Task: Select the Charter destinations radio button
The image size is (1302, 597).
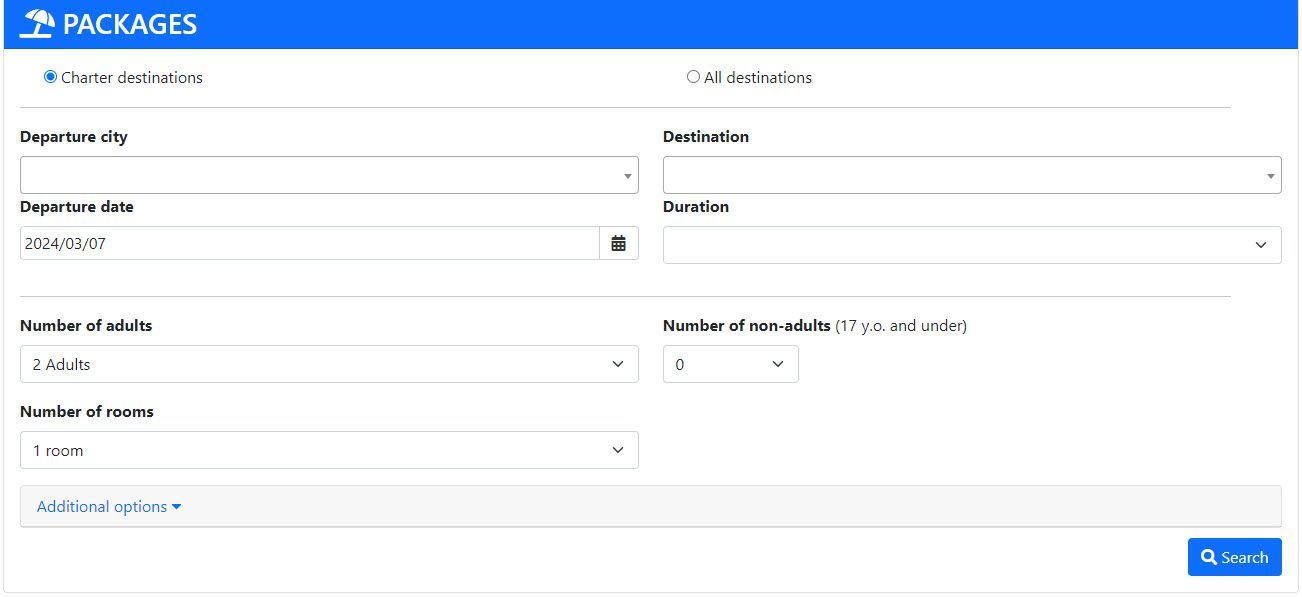Action: (x=50, y=77)
